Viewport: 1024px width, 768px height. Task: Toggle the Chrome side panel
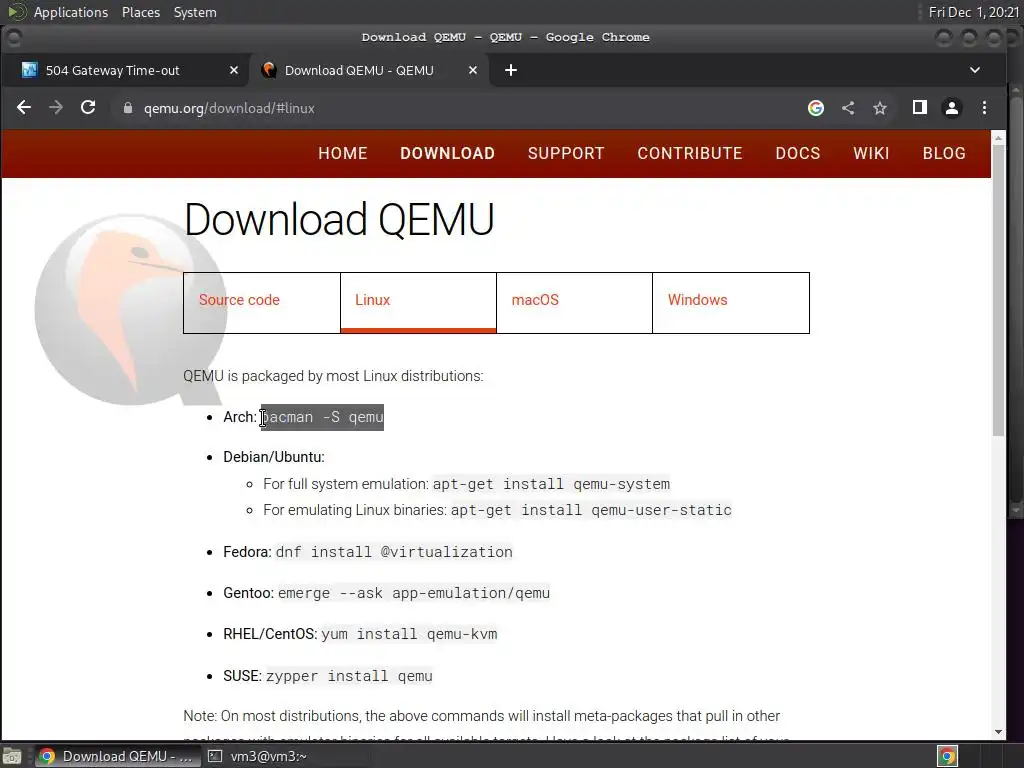click(x=920, y=108)
